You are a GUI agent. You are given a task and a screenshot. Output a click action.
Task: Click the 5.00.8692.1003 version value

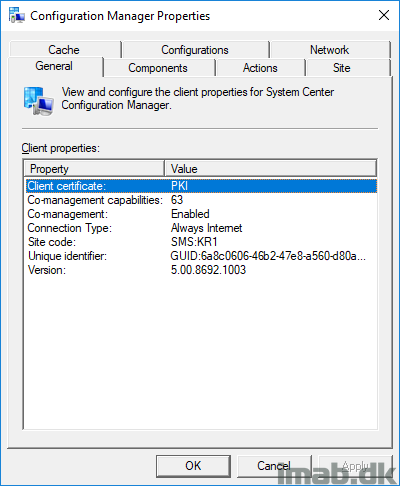point(208,270)
